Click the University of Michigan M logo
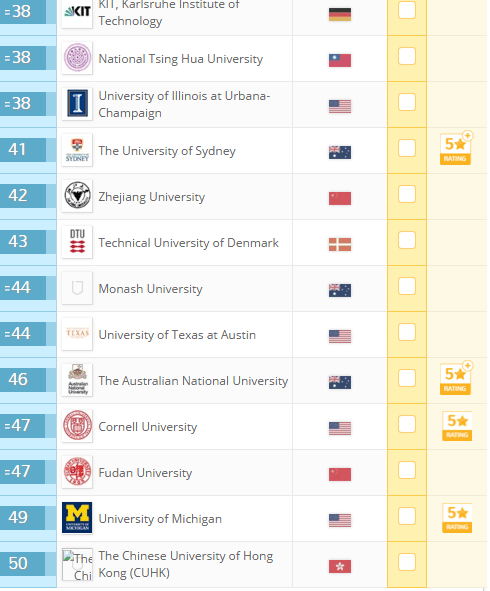Screen dimensions: 490x591 [77, 518]
